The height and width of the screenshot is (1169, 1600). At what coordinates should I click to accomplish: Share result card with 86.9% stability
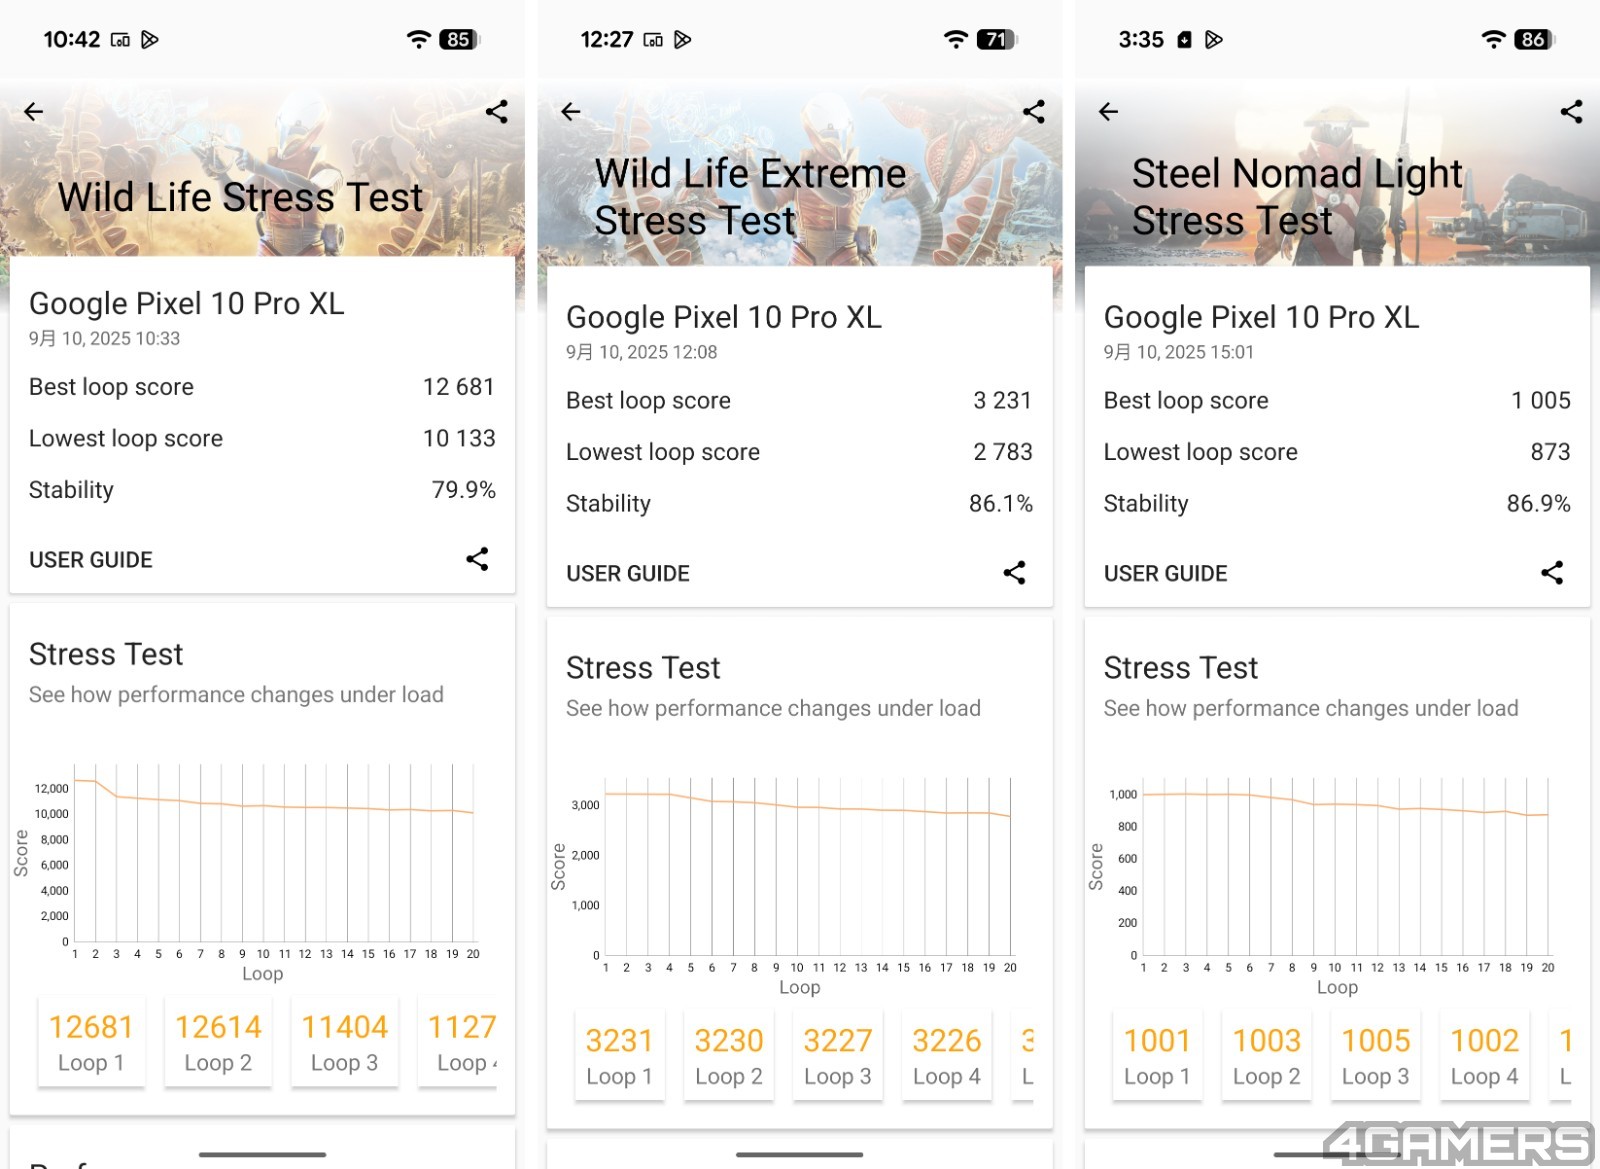1551,573
